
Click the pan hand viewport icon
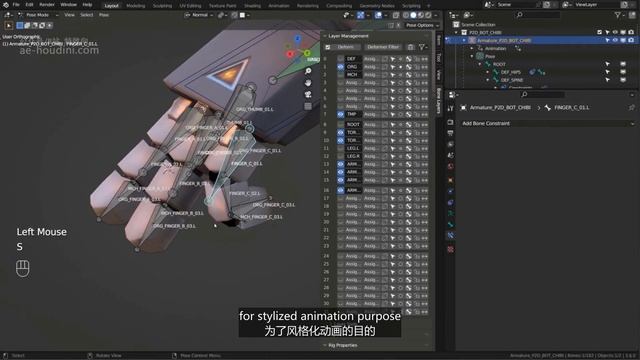(308, 83)
